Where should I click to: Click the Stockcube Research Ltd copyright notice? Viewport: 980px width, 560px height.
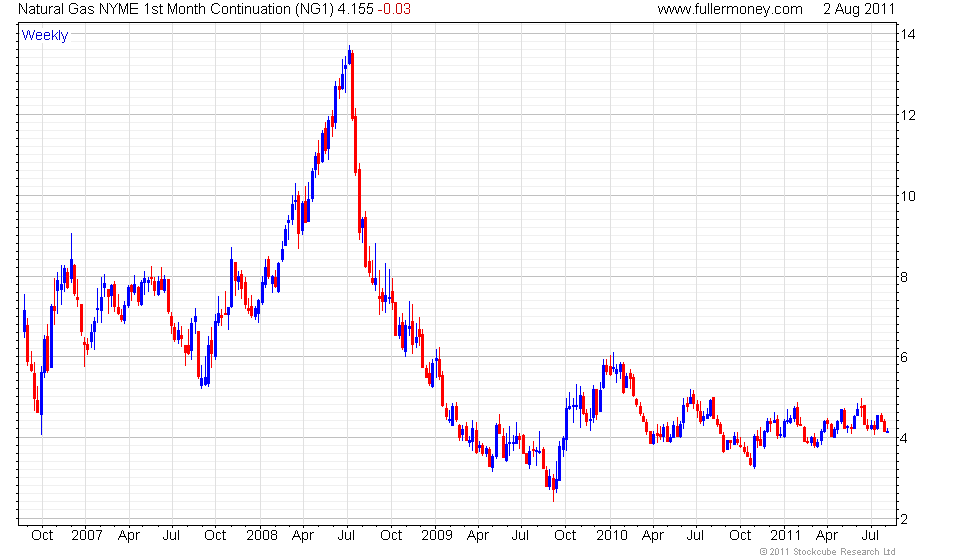[828, 552]
